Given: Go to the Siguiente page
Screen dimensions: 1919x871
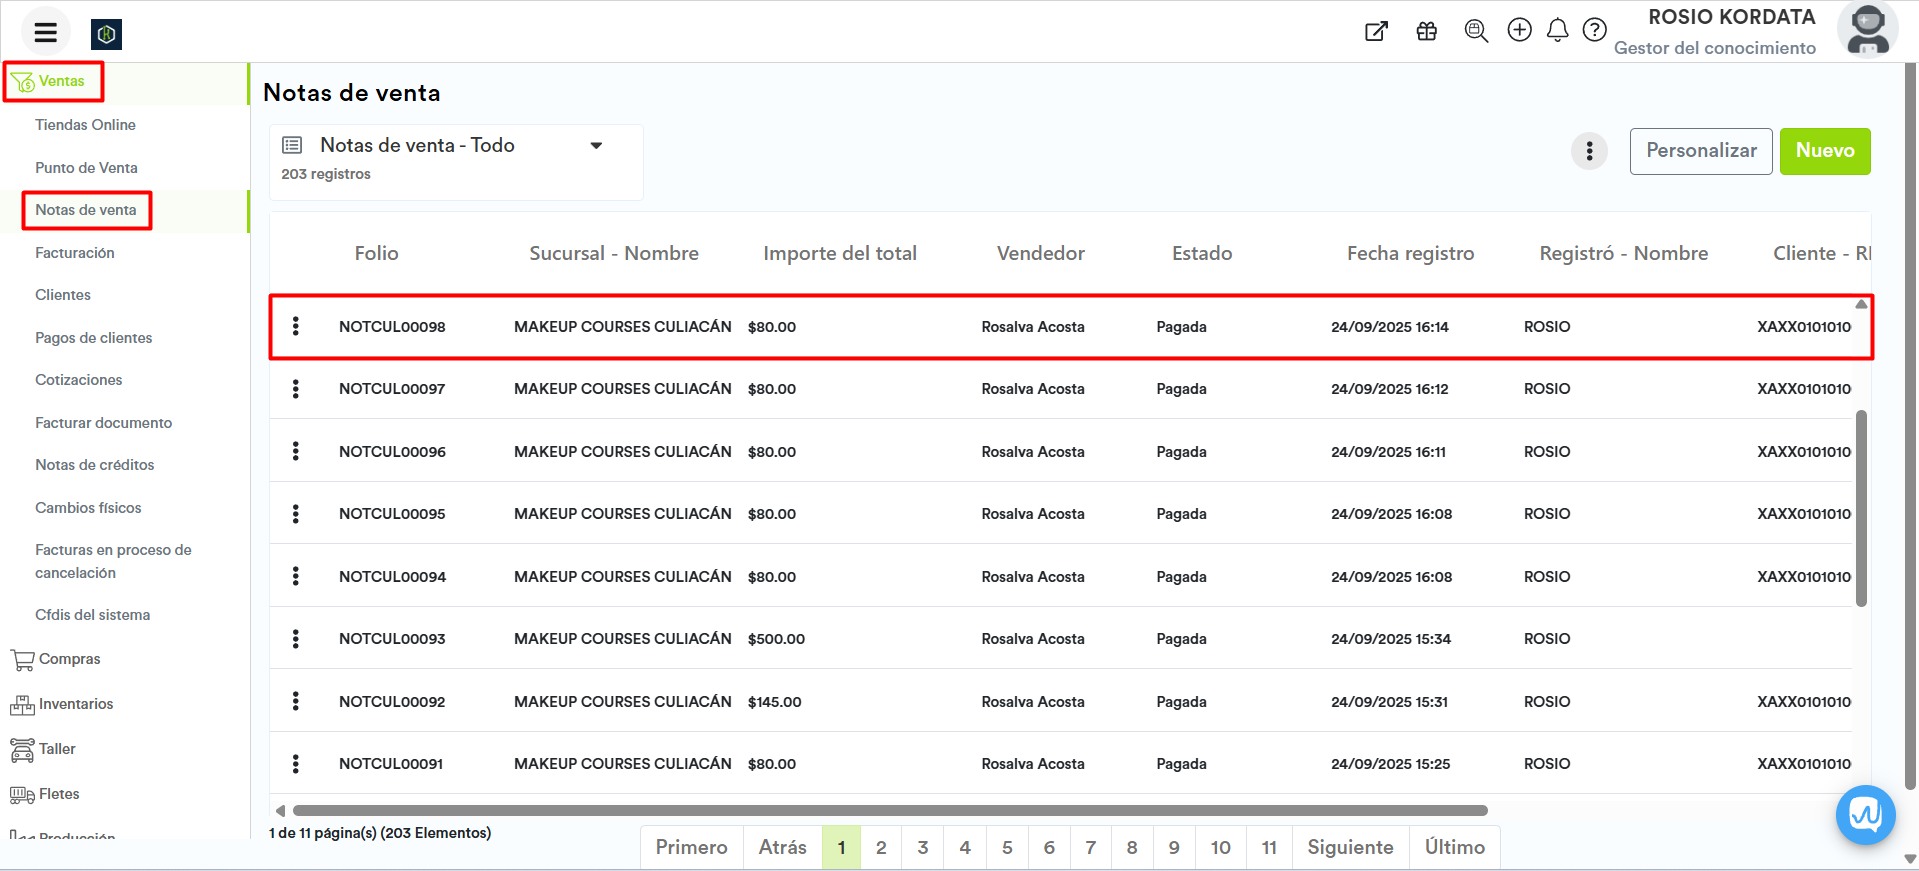Looking at the screenshot, I should point(1349,847).
